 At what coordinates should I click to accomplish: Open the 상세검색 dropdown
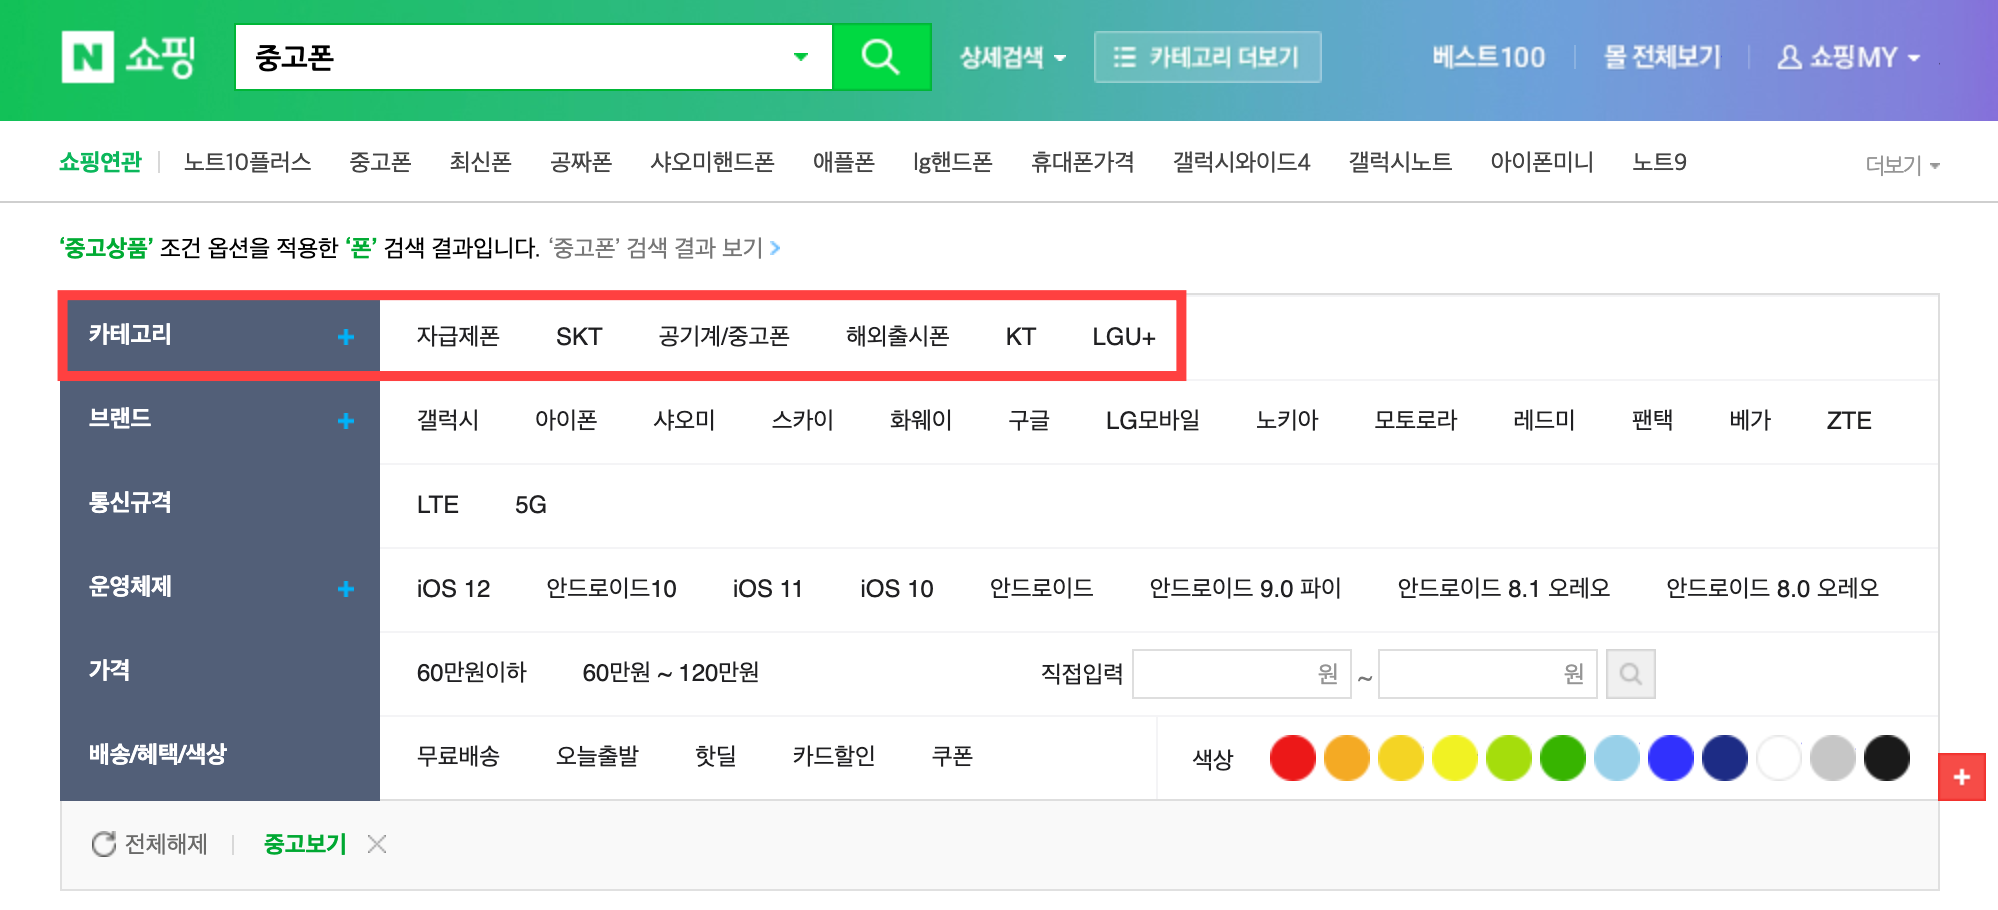point(1012,57)
